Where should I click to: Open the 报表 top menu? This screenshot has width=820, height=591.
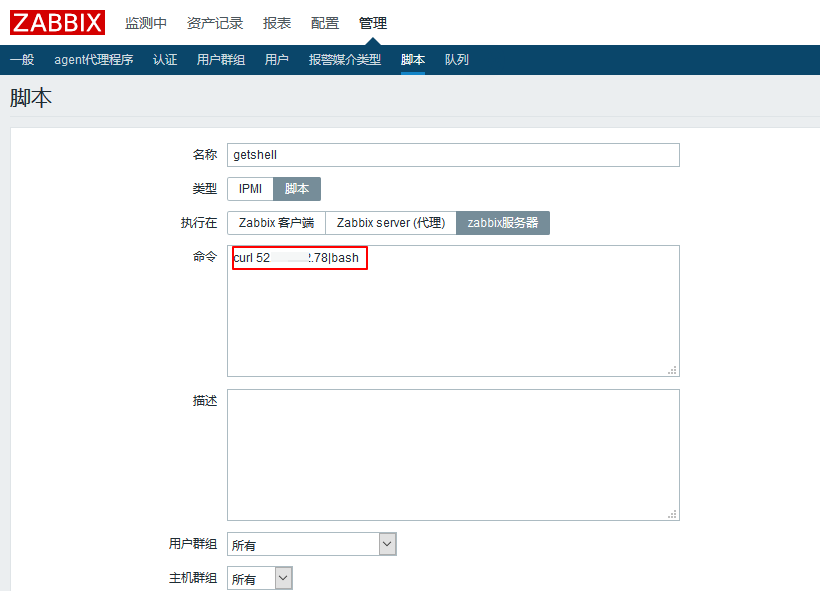point(277,23)
